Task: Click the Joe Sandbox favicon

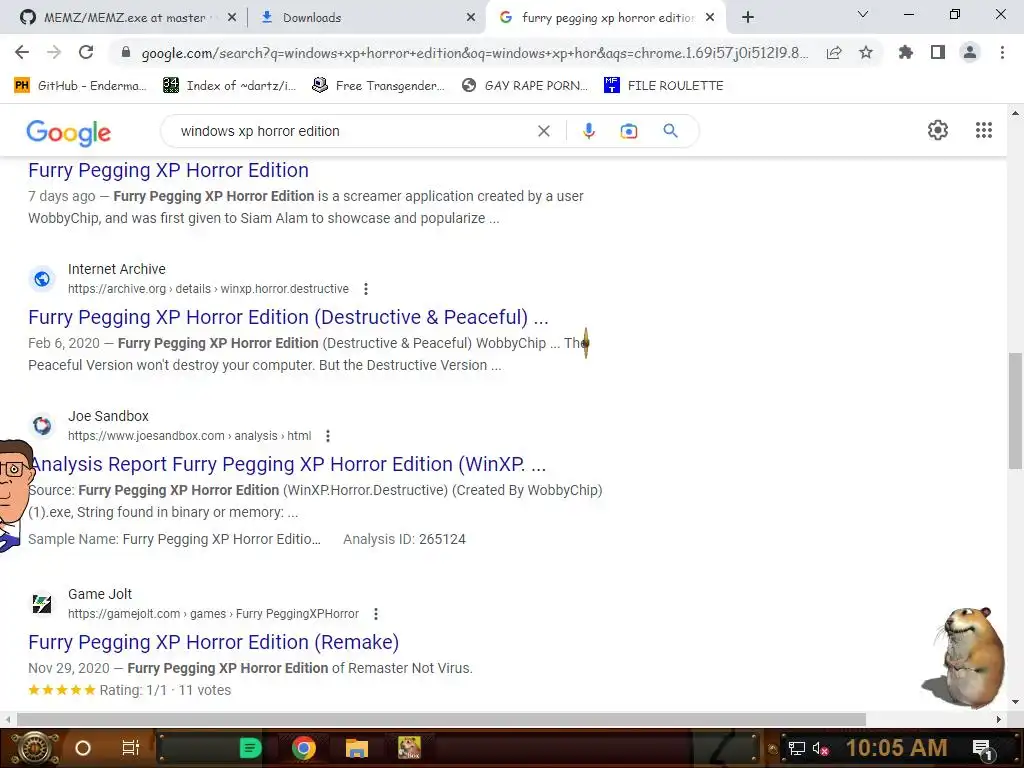Action: tap(42, 426)
